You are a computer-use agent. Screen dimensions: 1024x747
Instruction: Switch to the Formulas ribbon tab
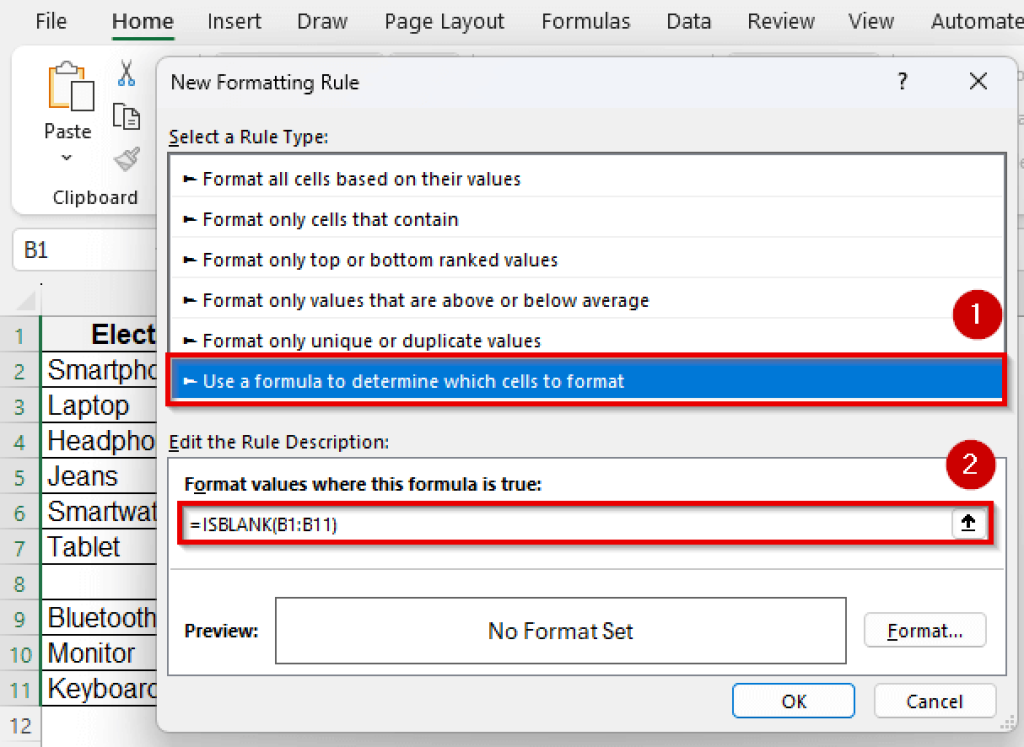tap(585, 20)
